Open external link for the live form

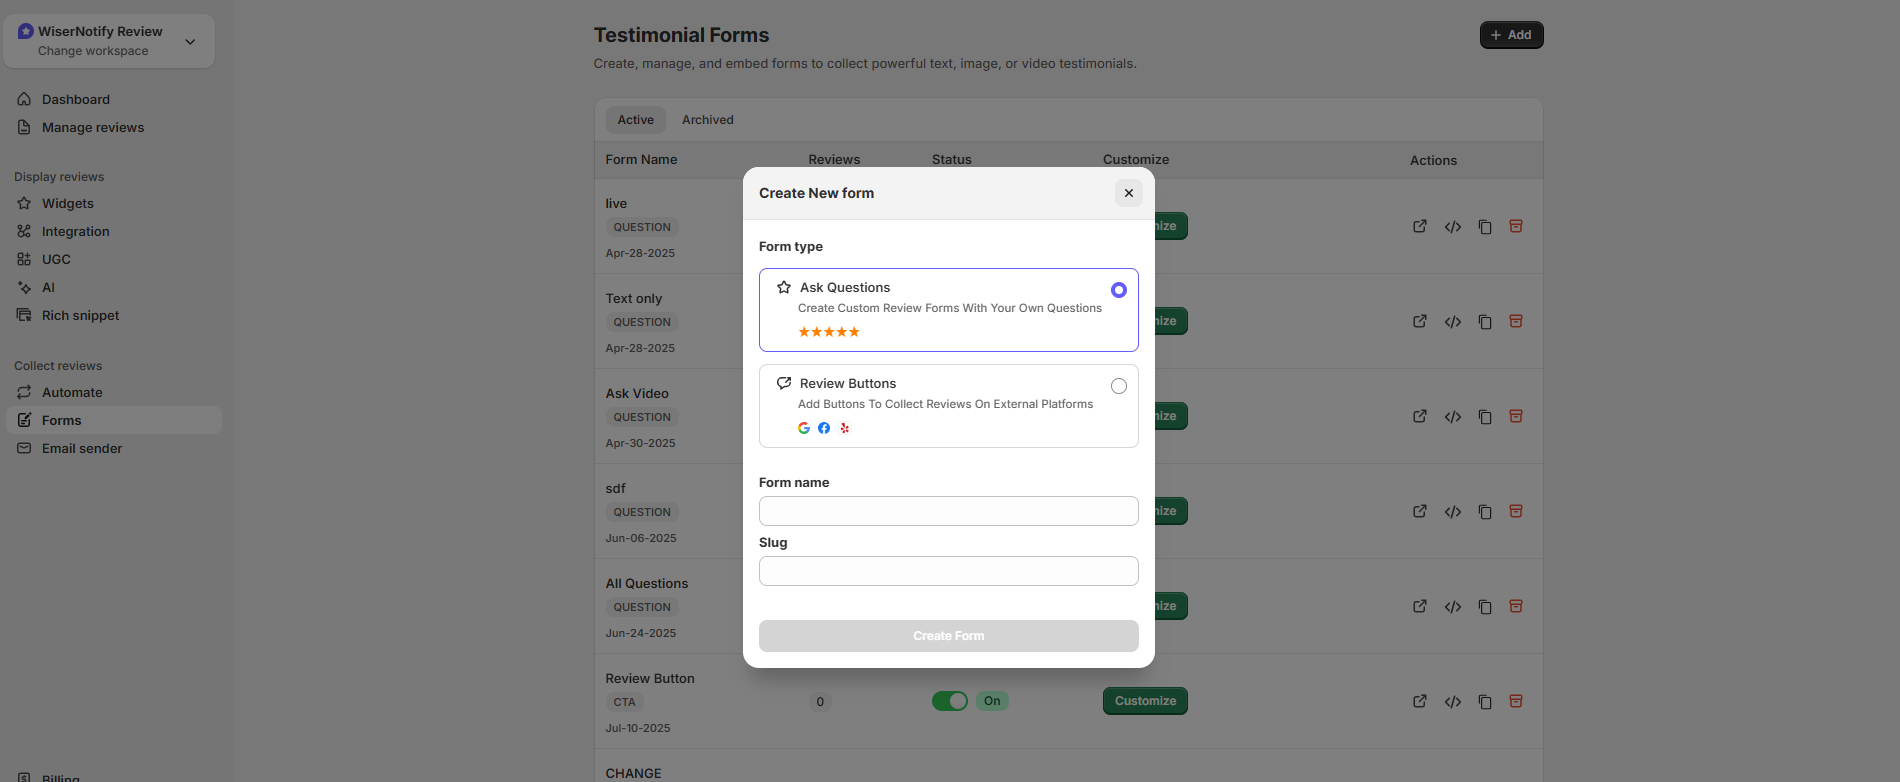(1419, 226)
